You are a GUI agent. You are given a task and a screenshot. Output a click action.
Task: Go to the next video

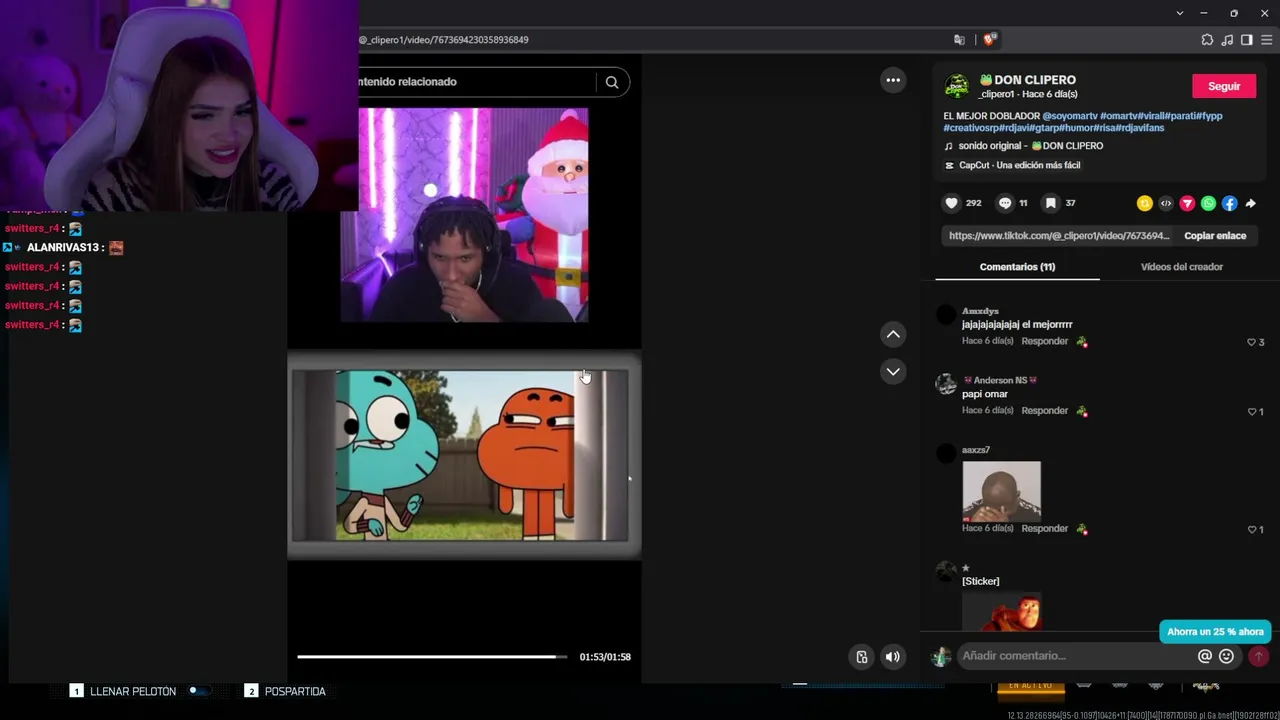coord(893,371)
